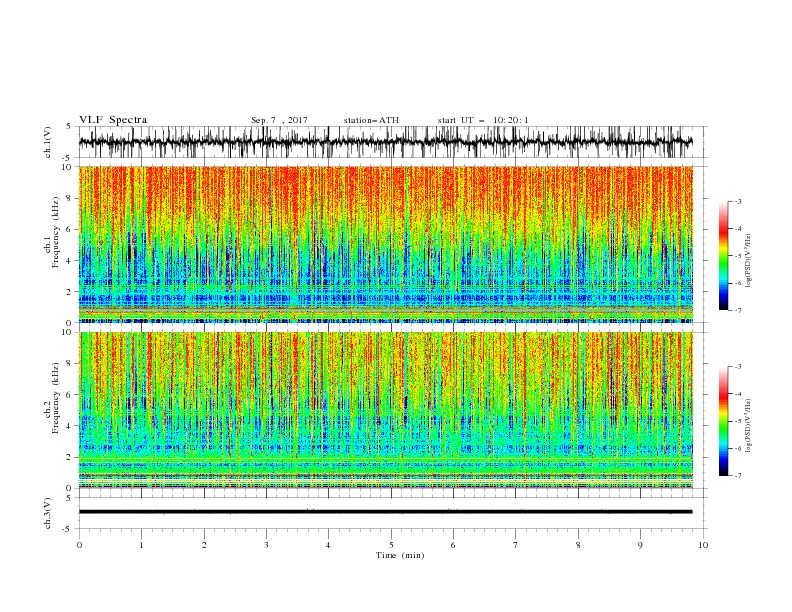This screenshot has height=612, width=792.
Task: Click the ch.1 spectrogram panel
Action: tap(385, 244)
